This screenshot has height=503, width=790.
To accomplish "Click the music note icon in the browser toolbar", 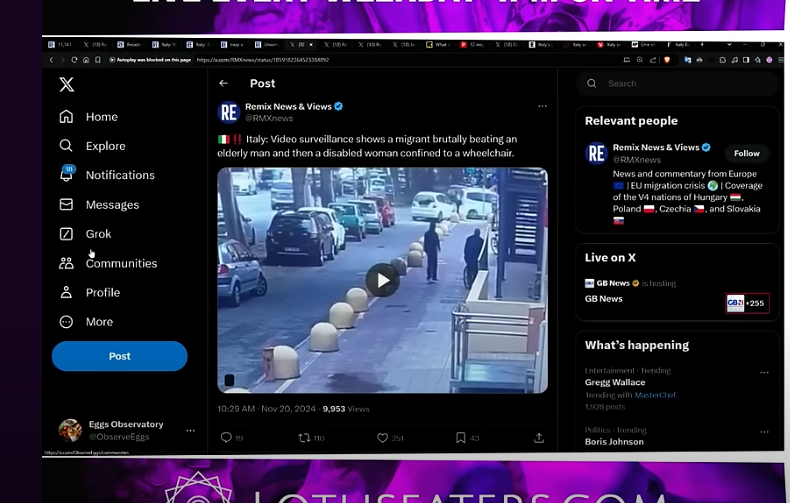I will (x=735, y=60).
